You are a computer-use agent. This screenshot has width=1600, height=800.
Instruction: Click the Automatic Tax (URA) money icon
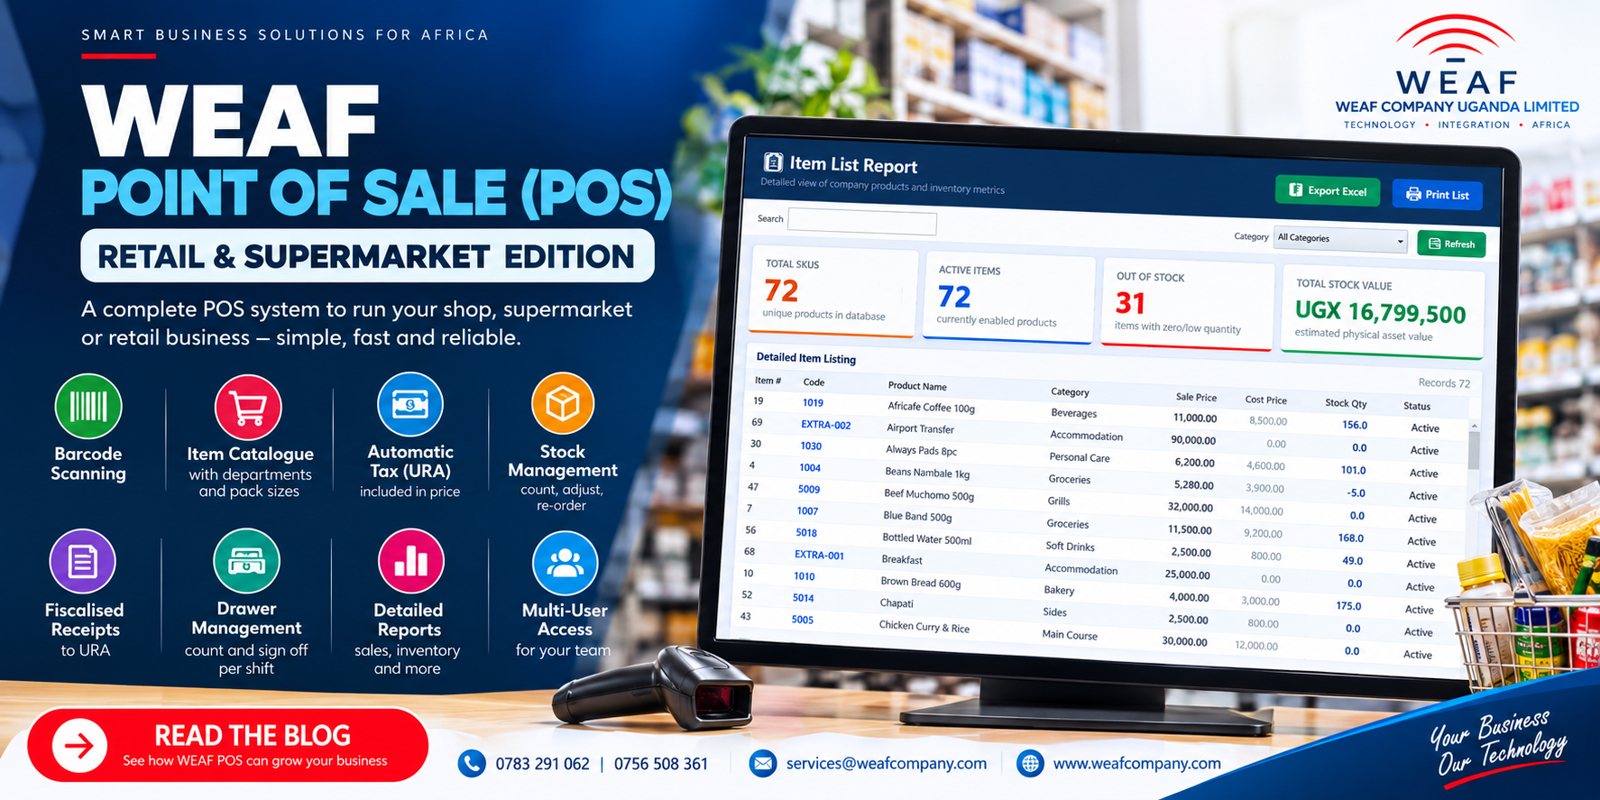click(410, 405)
